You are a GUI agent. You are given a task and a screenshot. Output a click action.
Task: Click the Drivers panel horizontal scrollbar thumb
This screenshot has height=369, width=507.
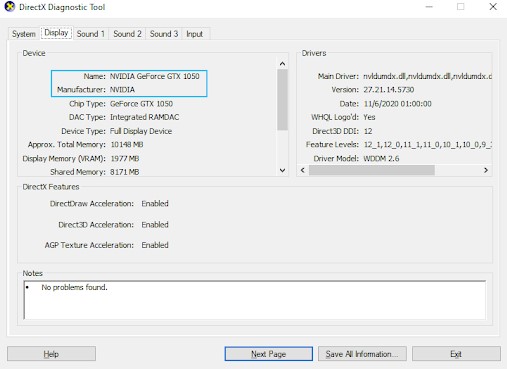click(x=372, y=170)
